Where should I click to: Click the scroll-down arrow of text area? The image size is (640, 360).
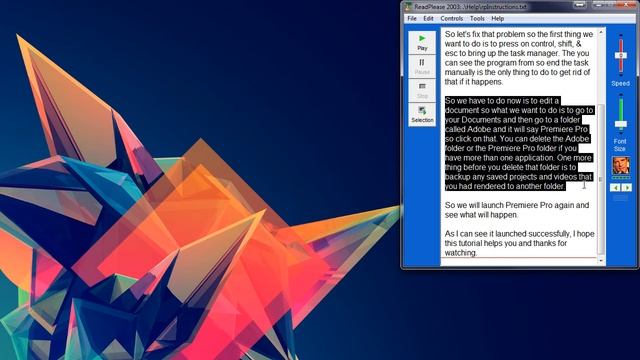click(x=601, y=260)
